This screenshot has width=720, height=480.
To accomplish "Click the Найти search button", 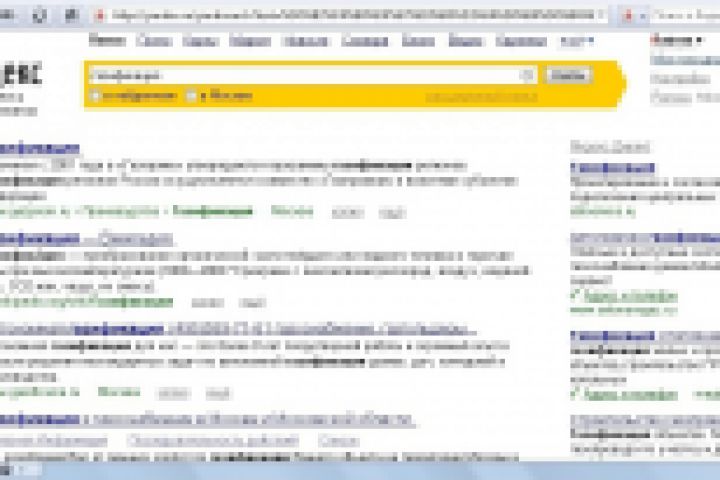I will tap(568, 75).
